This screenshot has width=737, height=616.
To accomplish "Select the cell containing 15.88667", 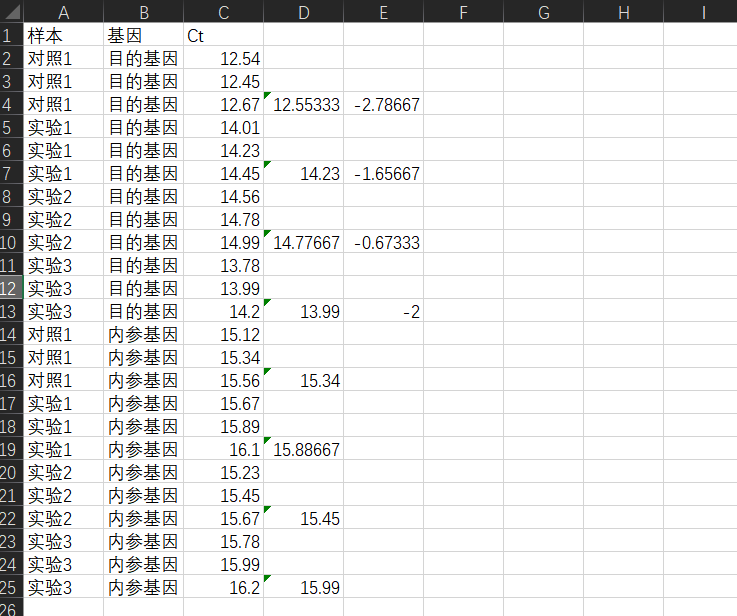I will [x=303, y=450].
